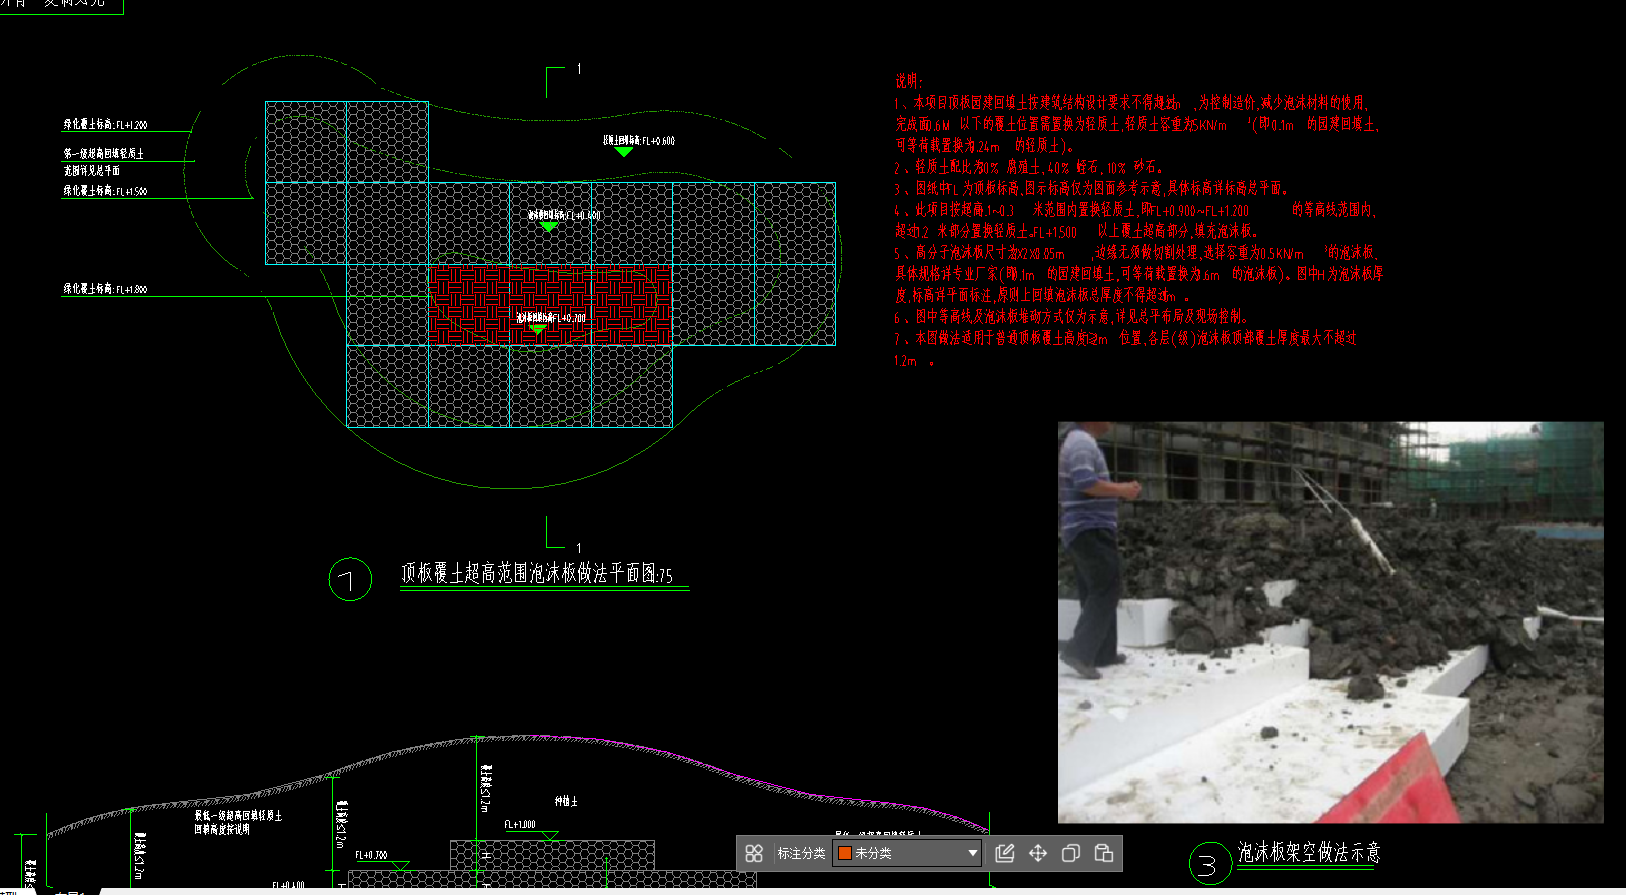The height and width of the screenshot is (895, 1626).
Task: Click label 范围详见总平面
Action: (92, 171)
